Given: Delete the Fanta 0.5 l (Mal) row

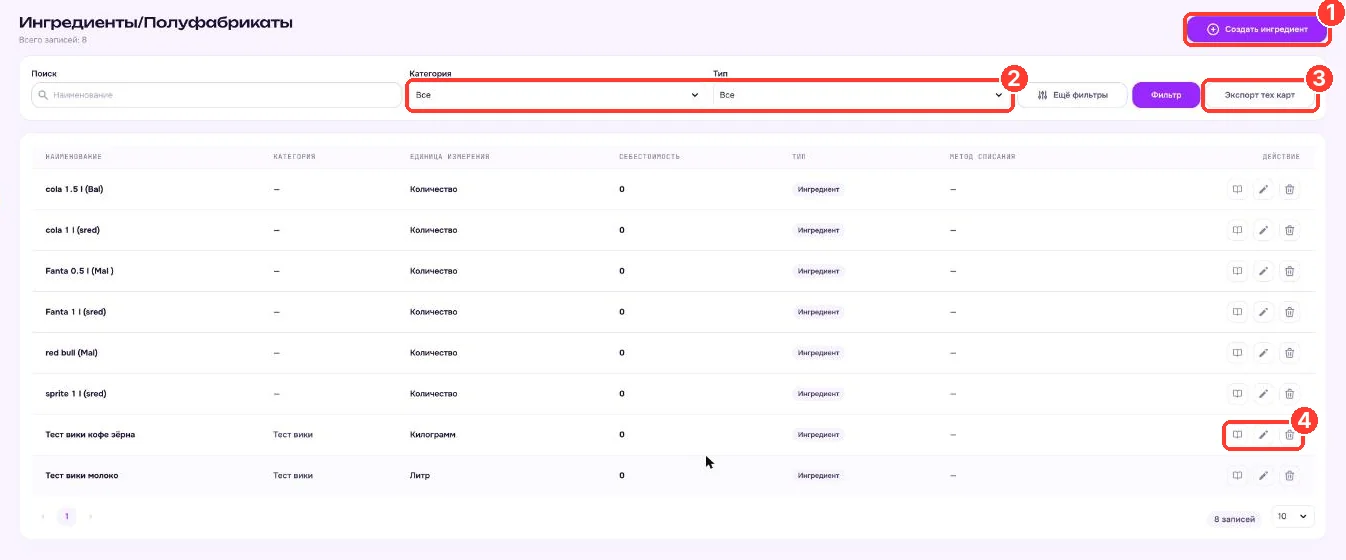Looking at the screenshot, I should coord(1289,271).
